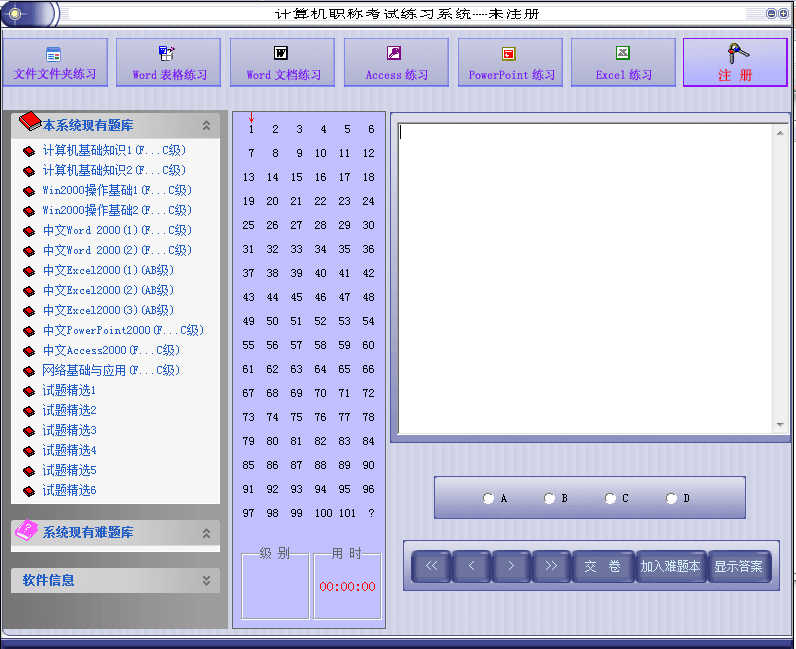
Task: Click the red book icon beside 试题精选1
Action: click(x=29, y=391)
